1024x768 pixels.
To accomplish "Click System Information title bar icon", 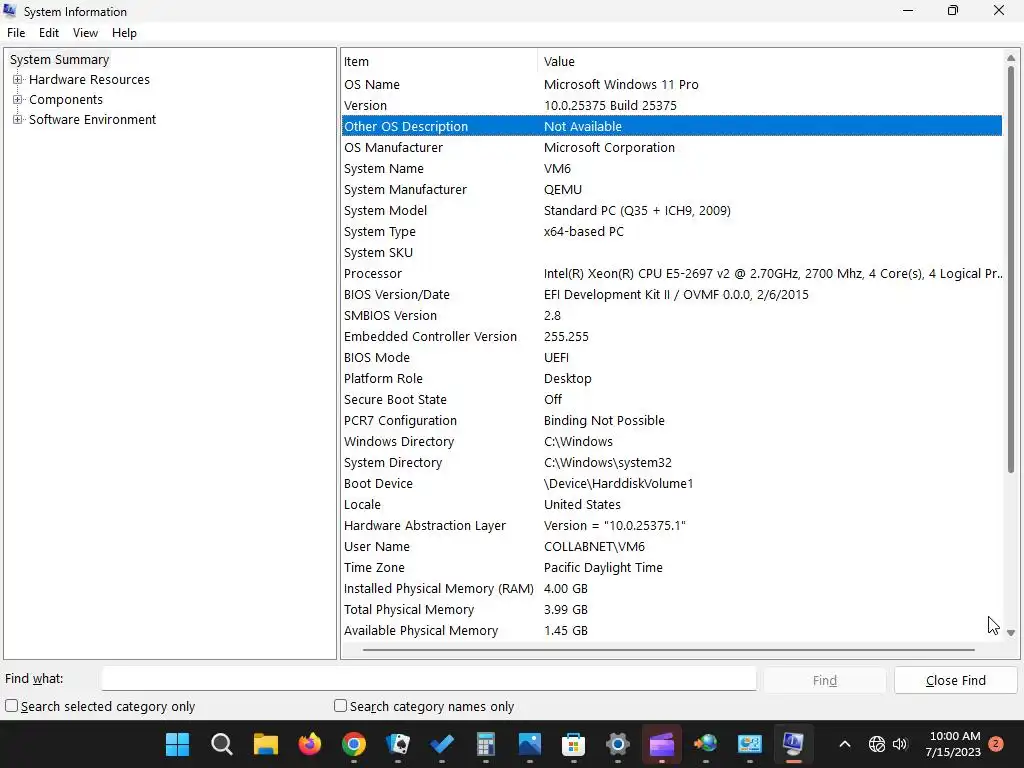I will click(10, 11).
